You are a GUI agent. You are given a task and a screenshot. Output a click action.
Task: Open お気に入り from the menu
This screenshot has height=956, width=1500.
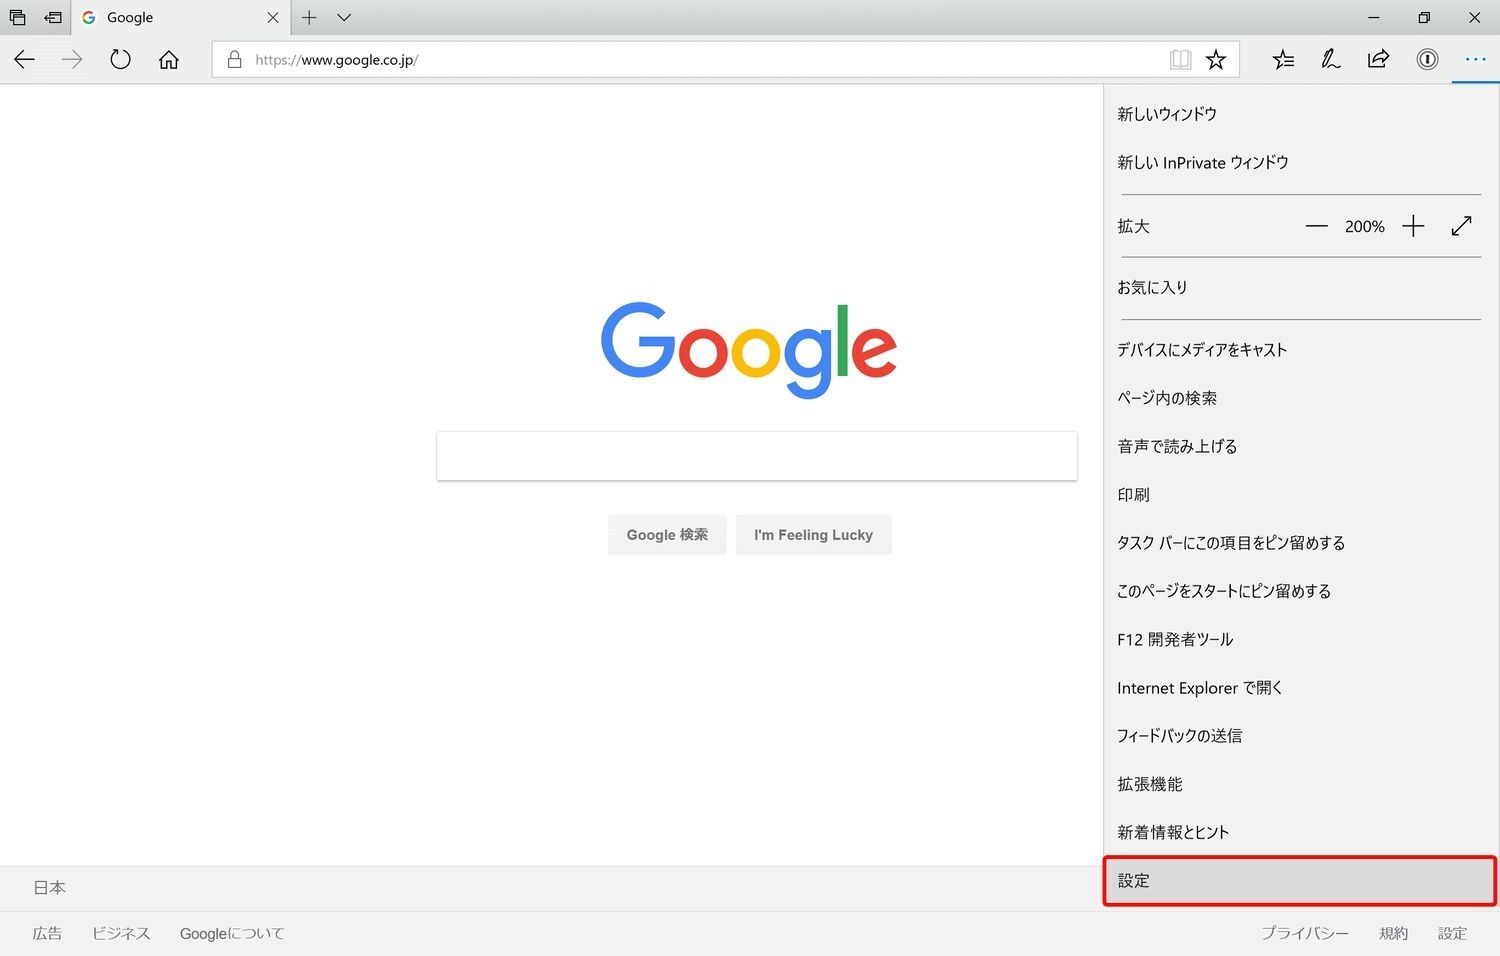tap(1301, 287)
